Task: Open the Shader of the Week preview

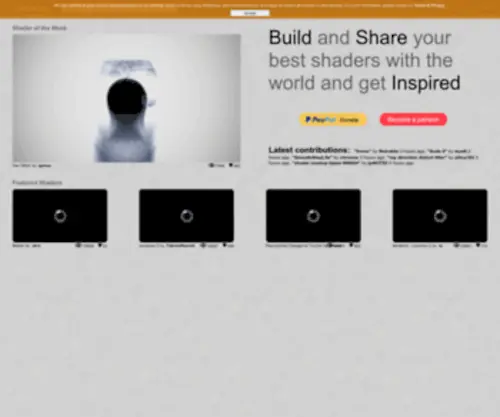Action: click(126, 98)
